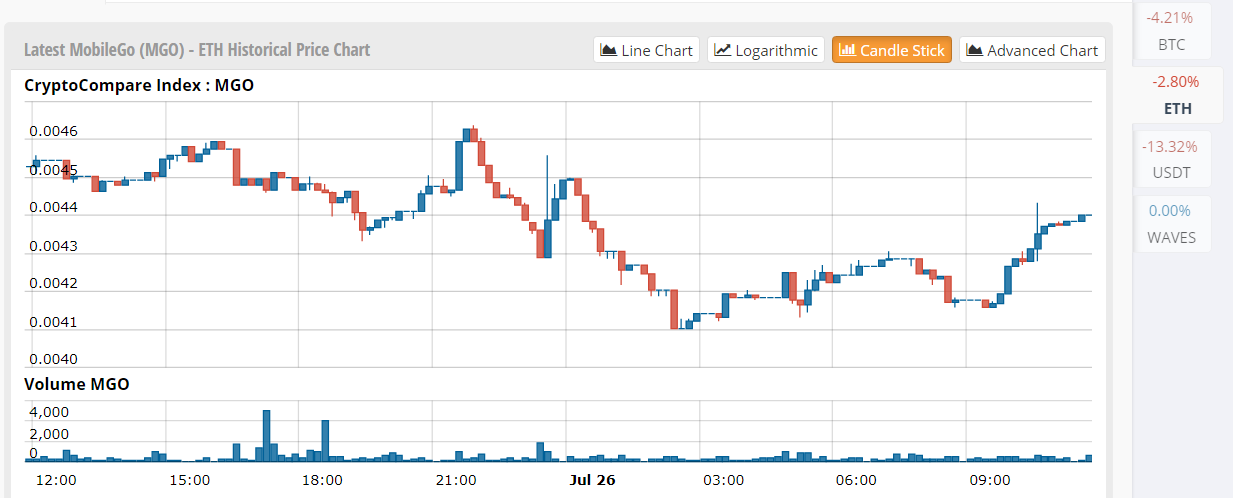The width and height of the screenshot is (1233, 498).
Task: Open the WAVES pair tab
Action: click(1171, 223)
